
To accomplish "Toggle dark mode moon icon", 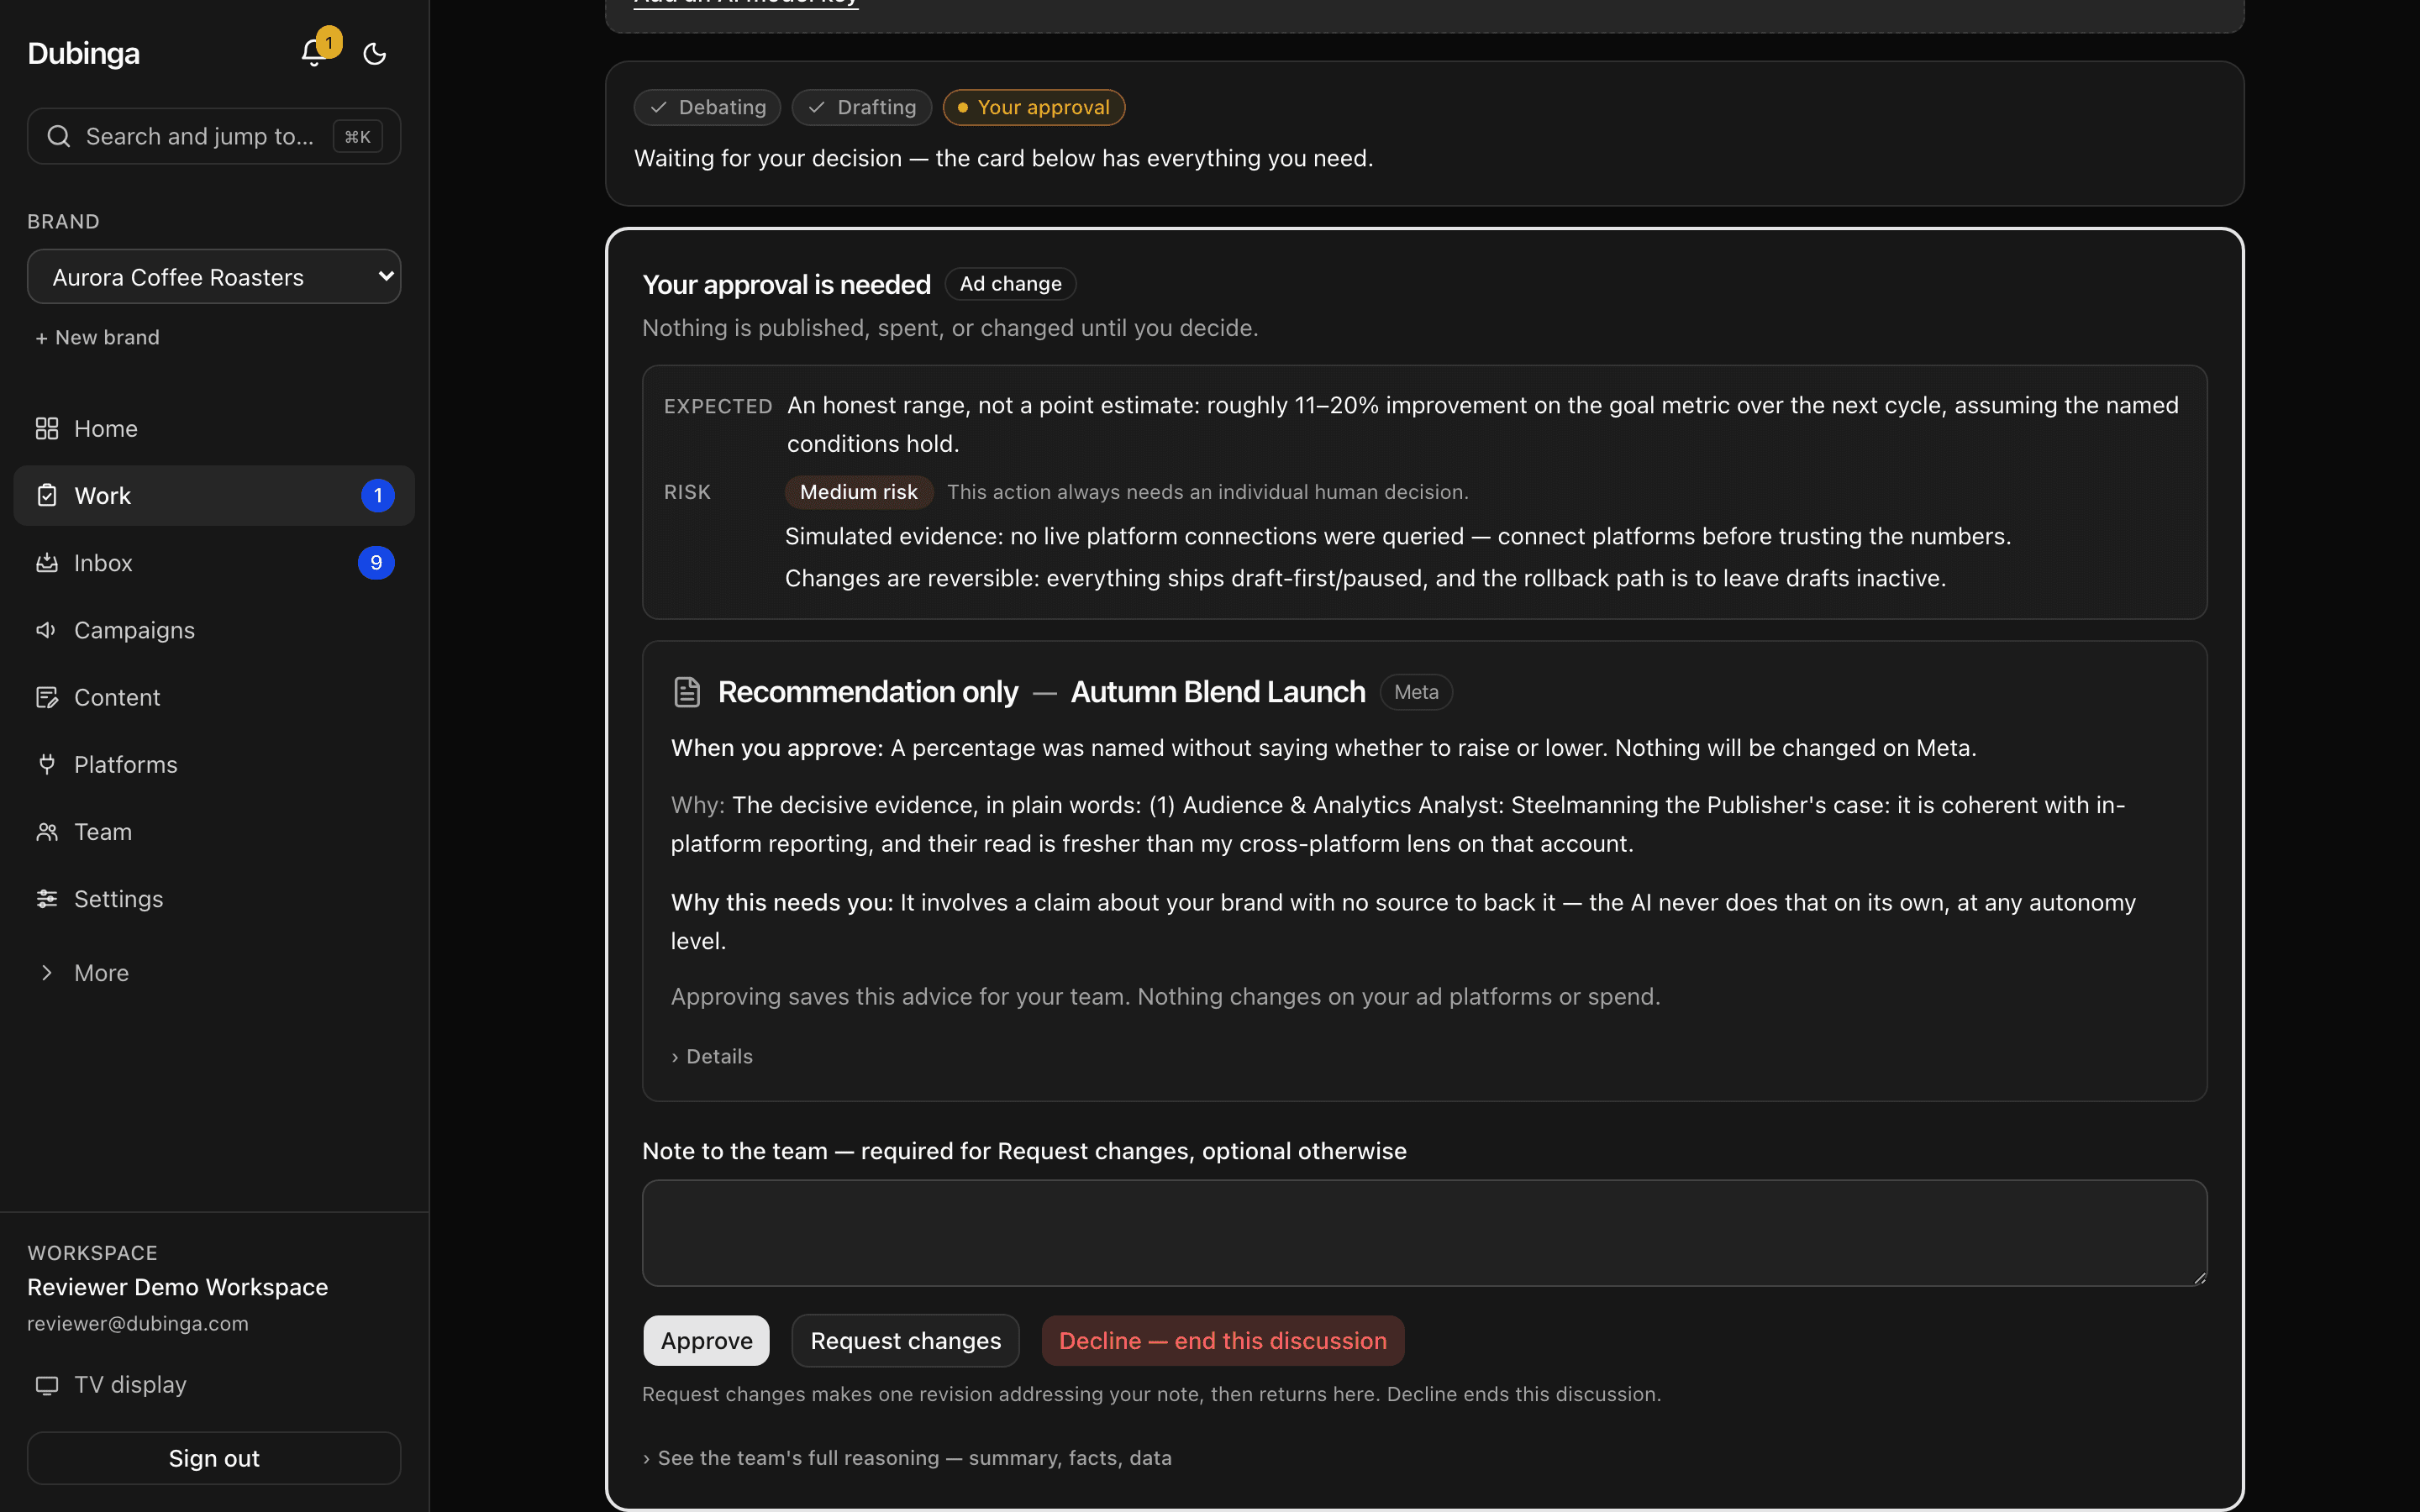I will (375, 54).
